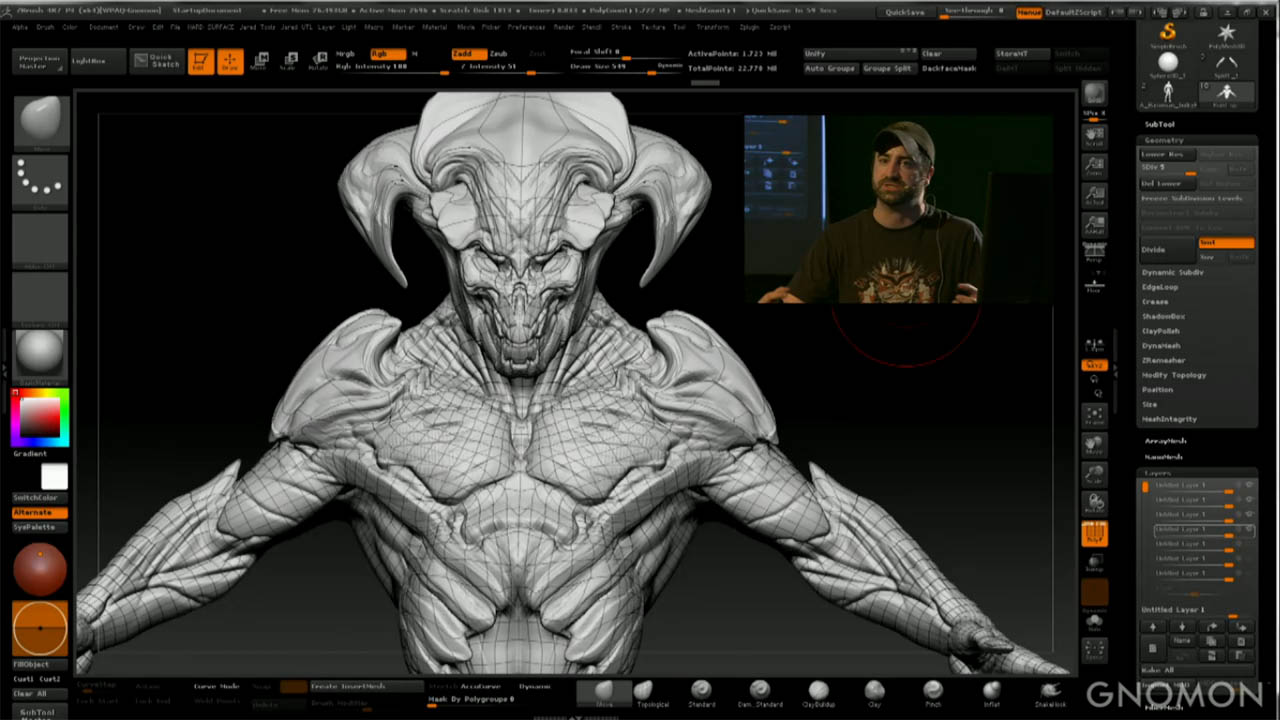This screenshot has width=1280, height=720.
Task: Select the Inflat brush
Action: [x=991, y=693]
